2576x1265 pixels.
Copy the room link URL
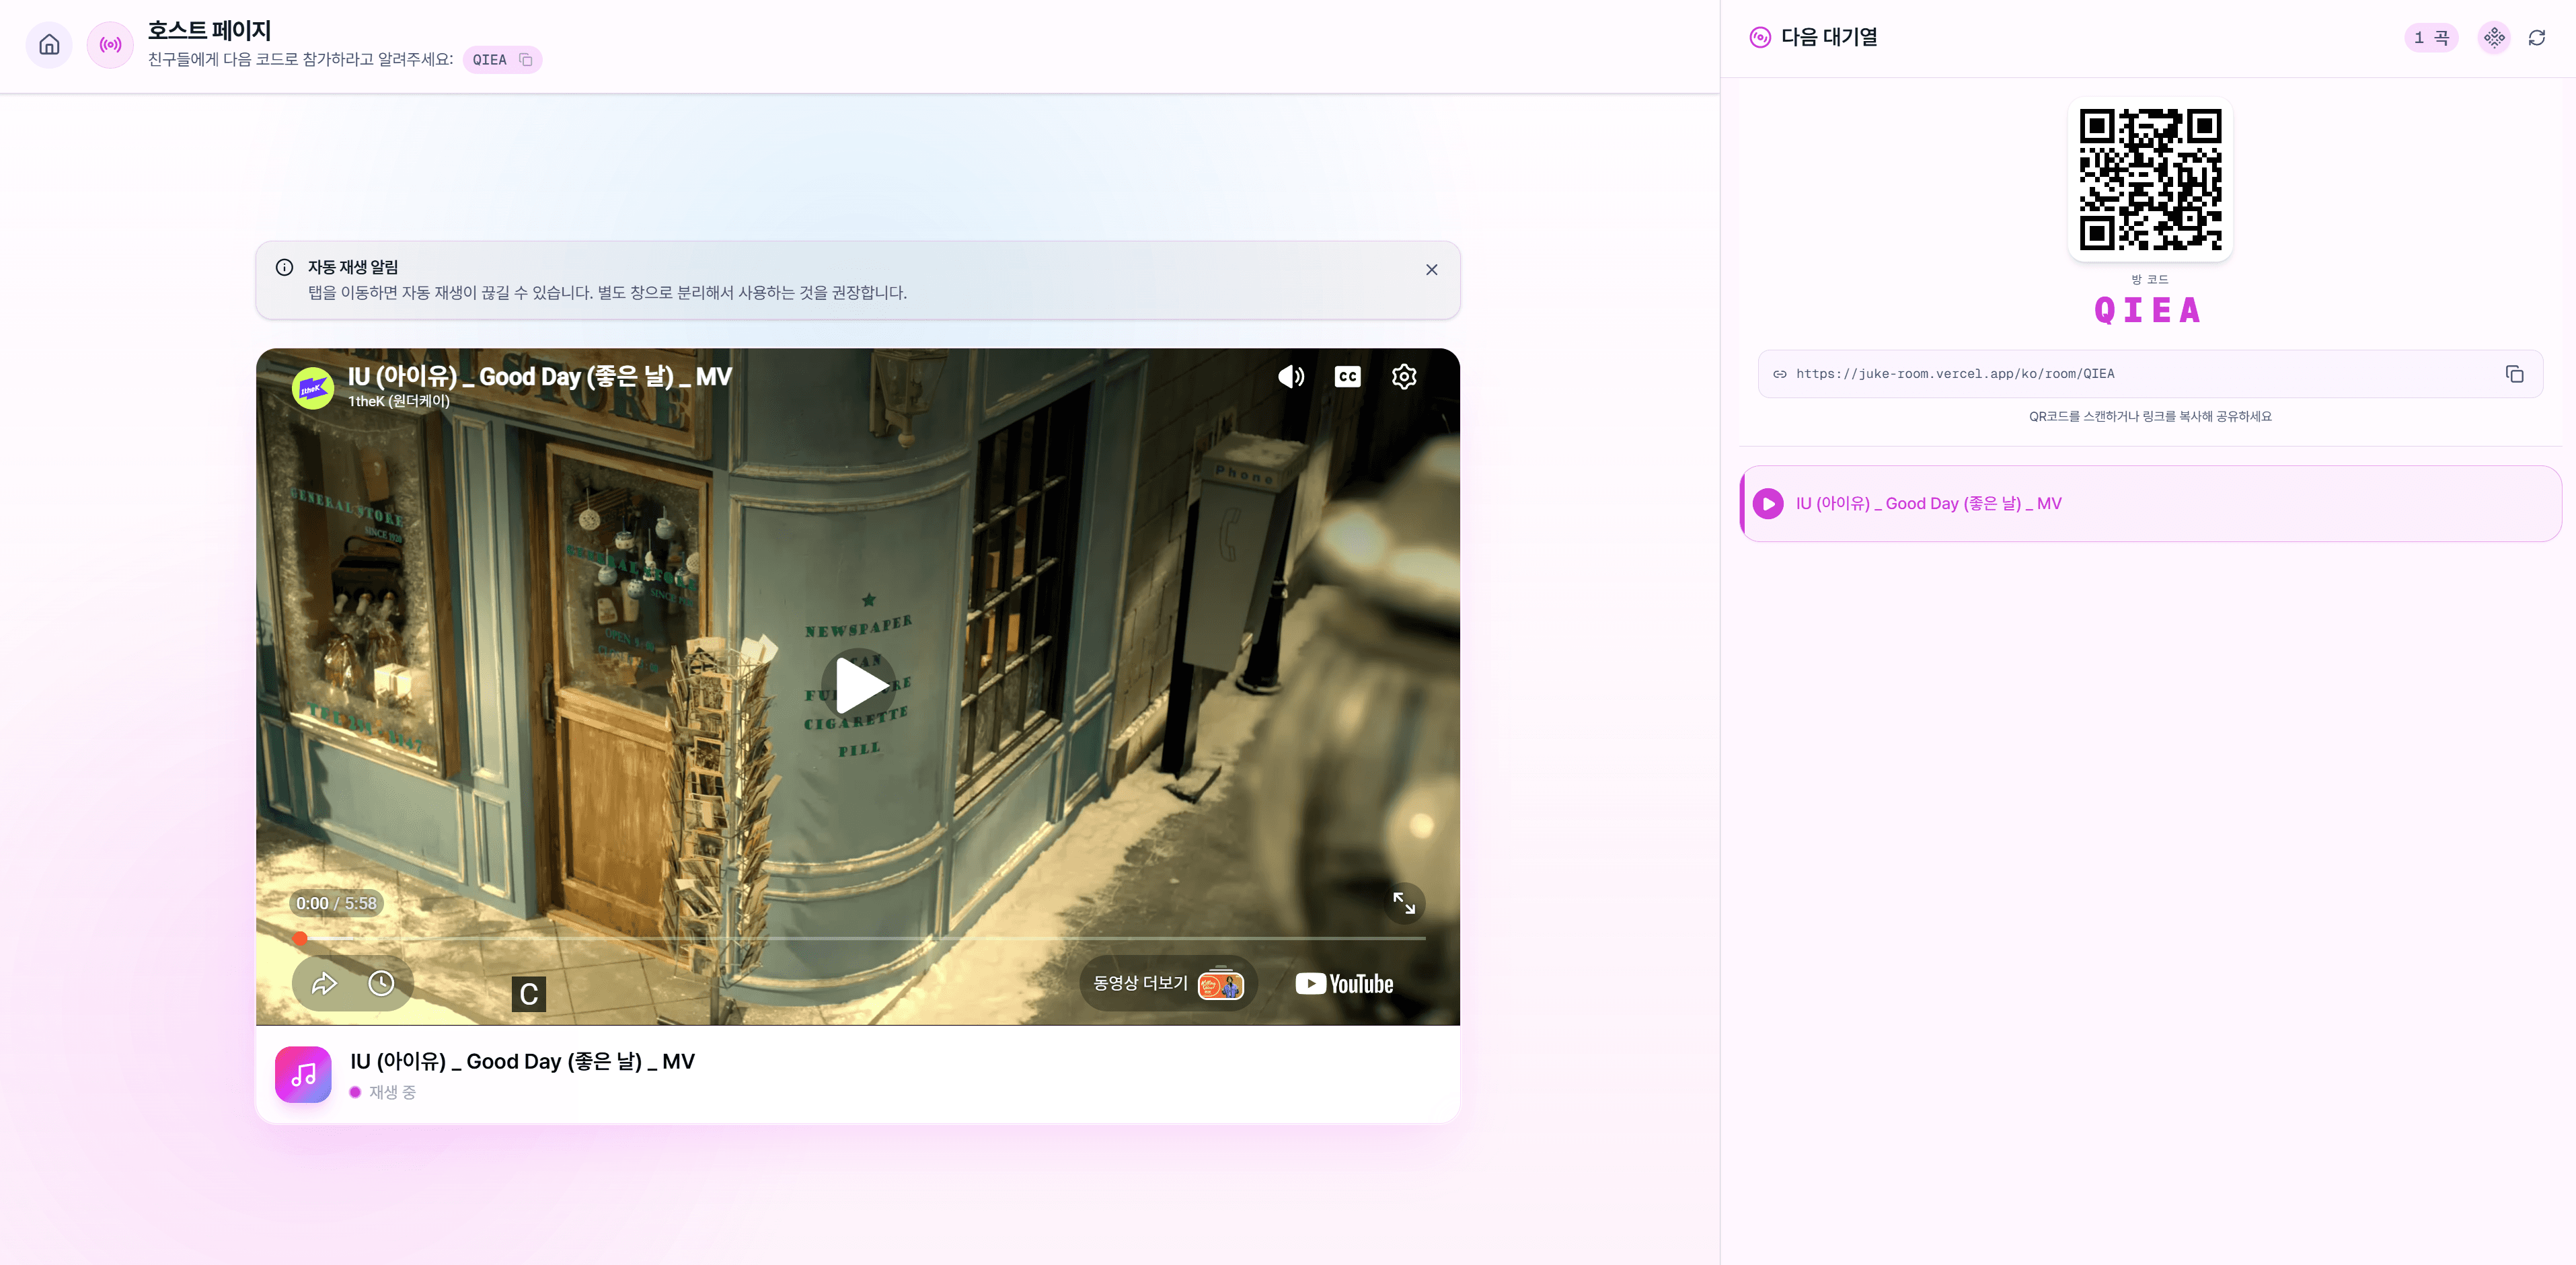(x=2514, y=374)
